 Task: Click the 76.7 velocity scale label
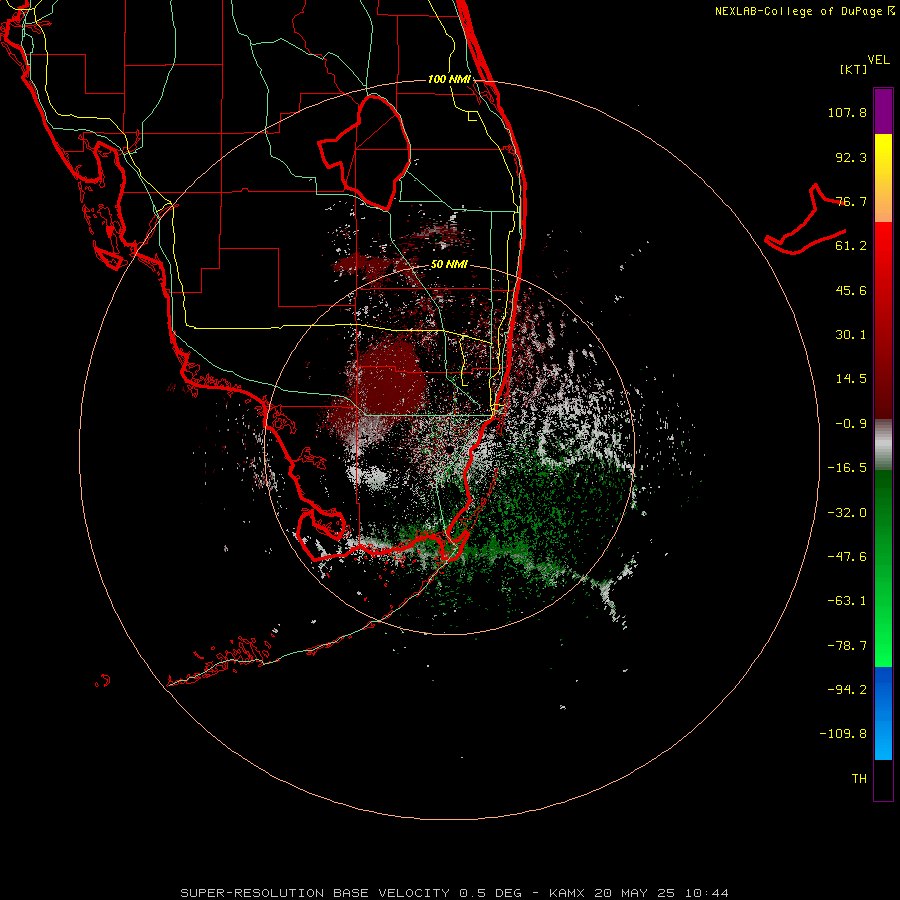click(x=851, y=201)
